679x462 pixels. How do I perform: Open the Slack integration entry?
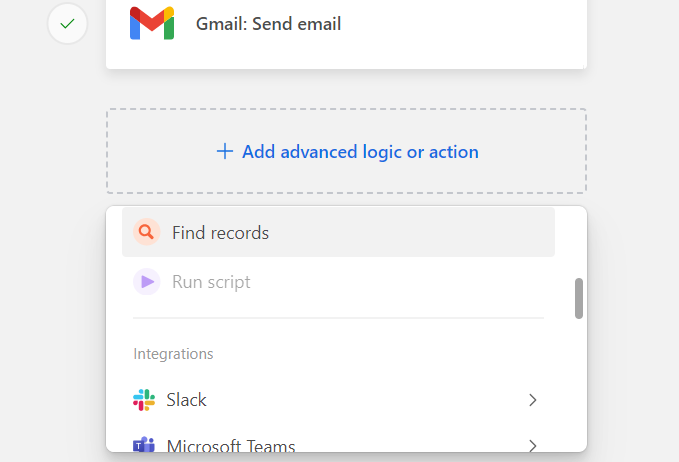pyautogui.click(x=187, y=400)
